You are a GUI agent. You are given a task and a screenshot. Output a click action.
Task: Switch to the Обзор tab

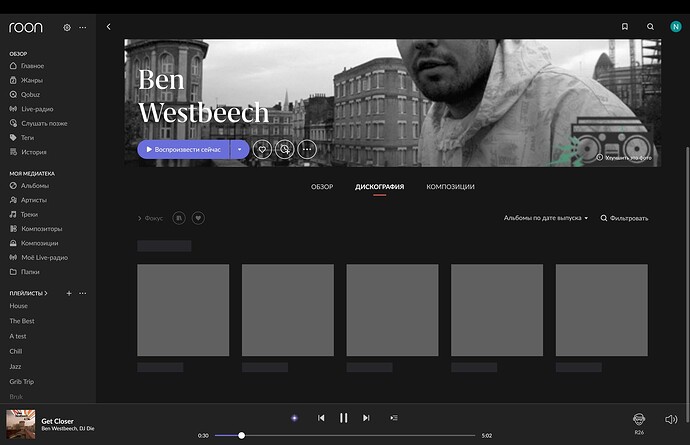point(322,187)
